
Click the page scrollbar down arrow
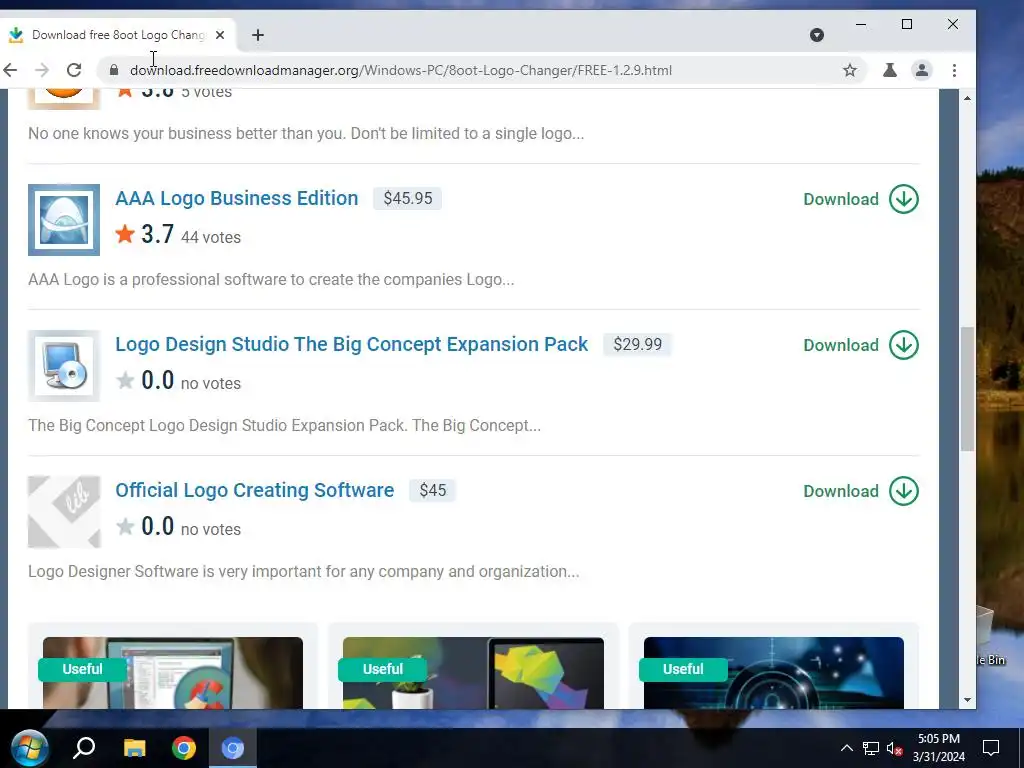click(967, 700)
